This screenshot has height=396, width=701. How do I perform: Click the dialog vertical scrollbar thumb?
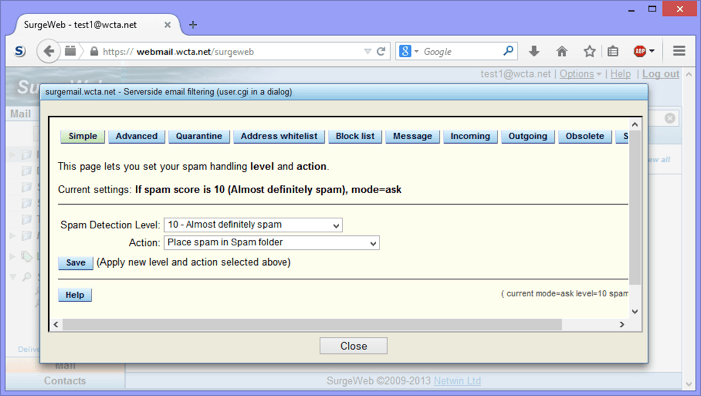coord(635,208)
